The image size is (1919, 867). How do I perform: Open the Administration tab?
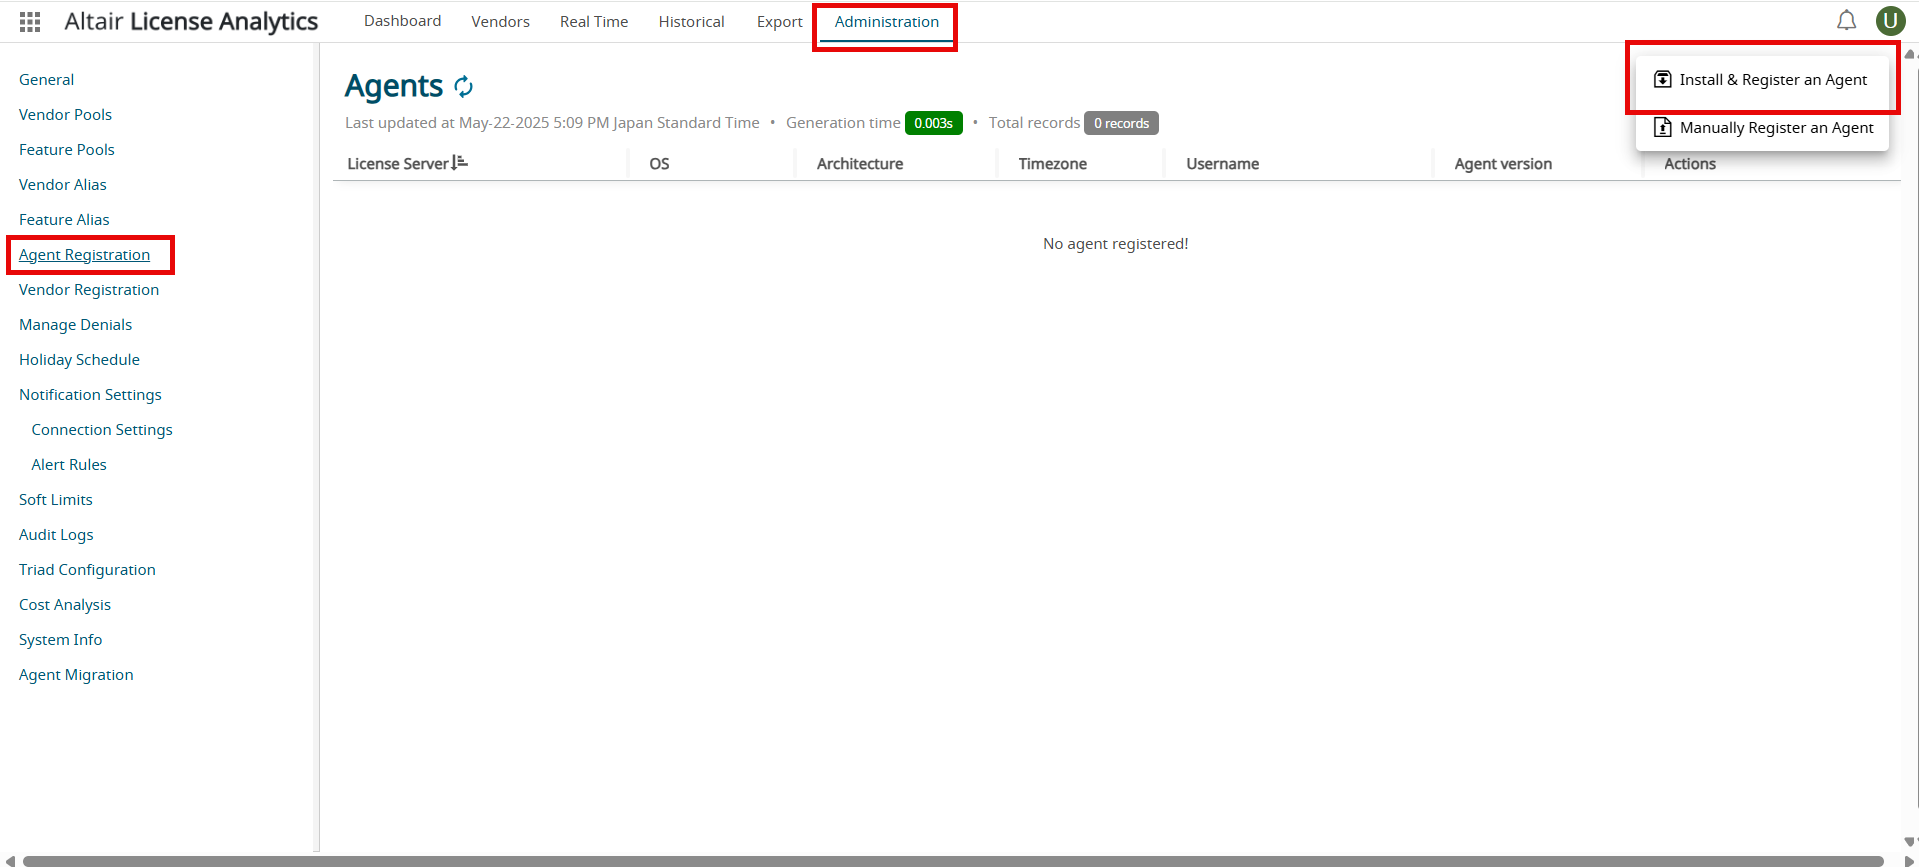886,22
